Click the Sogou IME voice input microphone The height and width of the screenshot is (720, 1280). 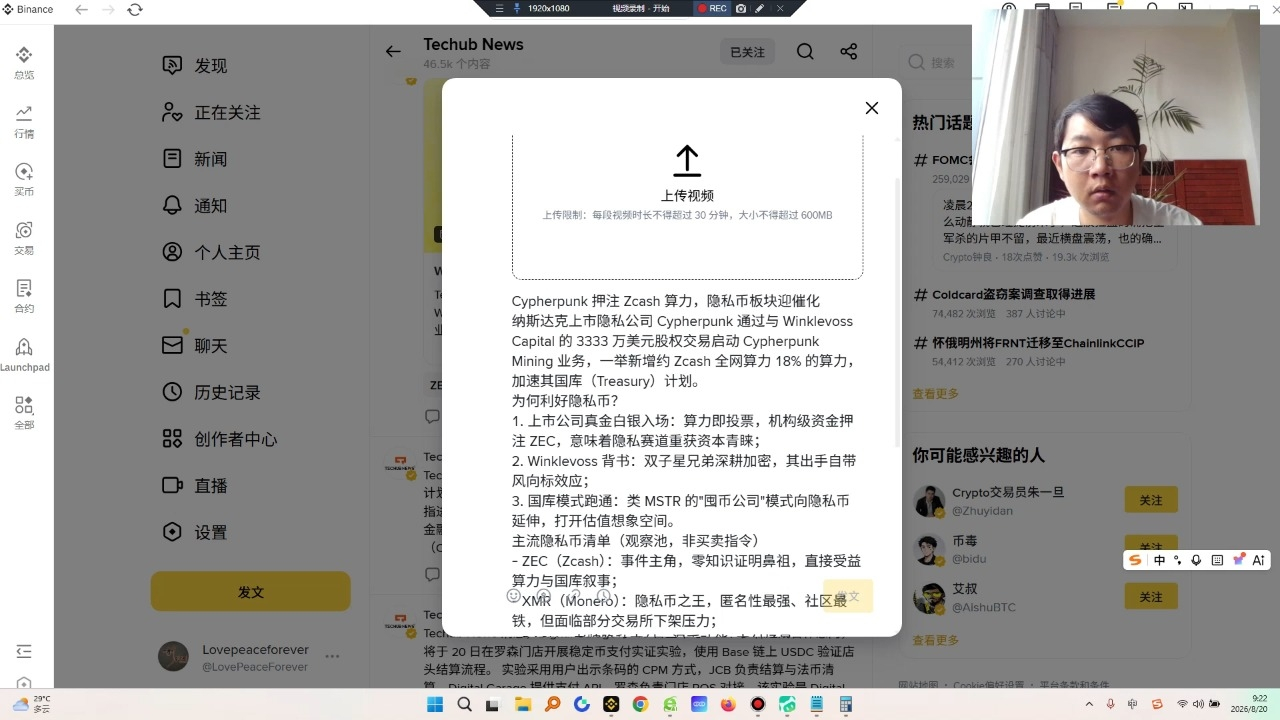click(x=1196, y=561)
